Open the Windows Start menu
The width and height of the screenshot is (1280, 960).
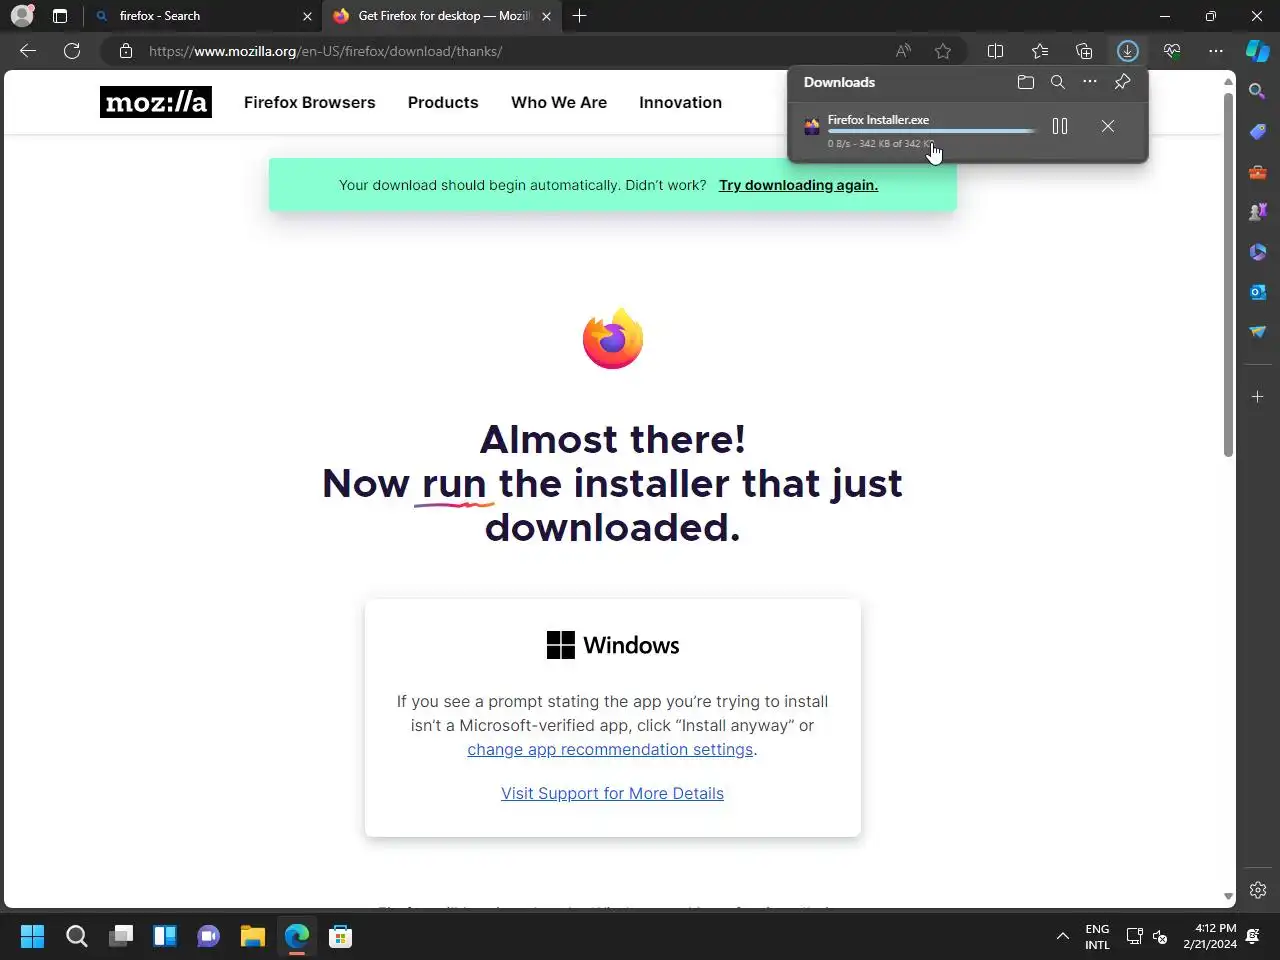point(33,936)
